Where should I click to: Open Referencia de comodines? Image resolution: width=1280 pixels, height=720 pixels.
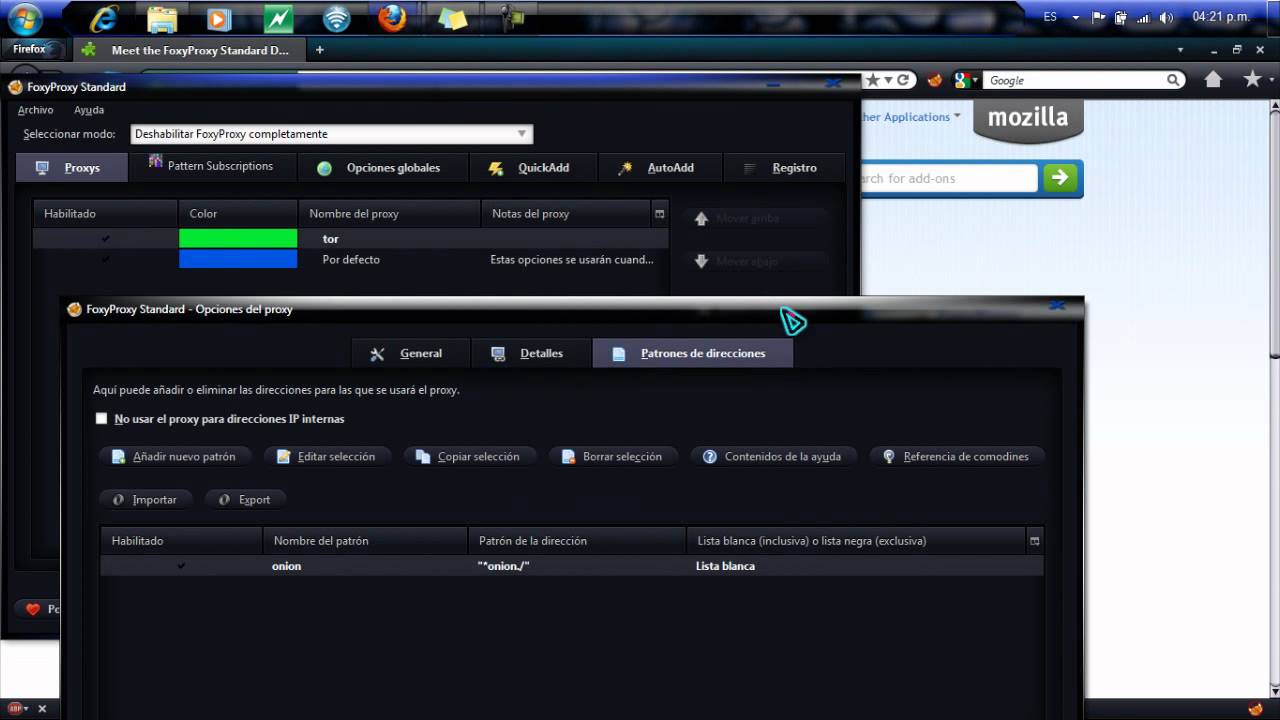coord(957,456)
